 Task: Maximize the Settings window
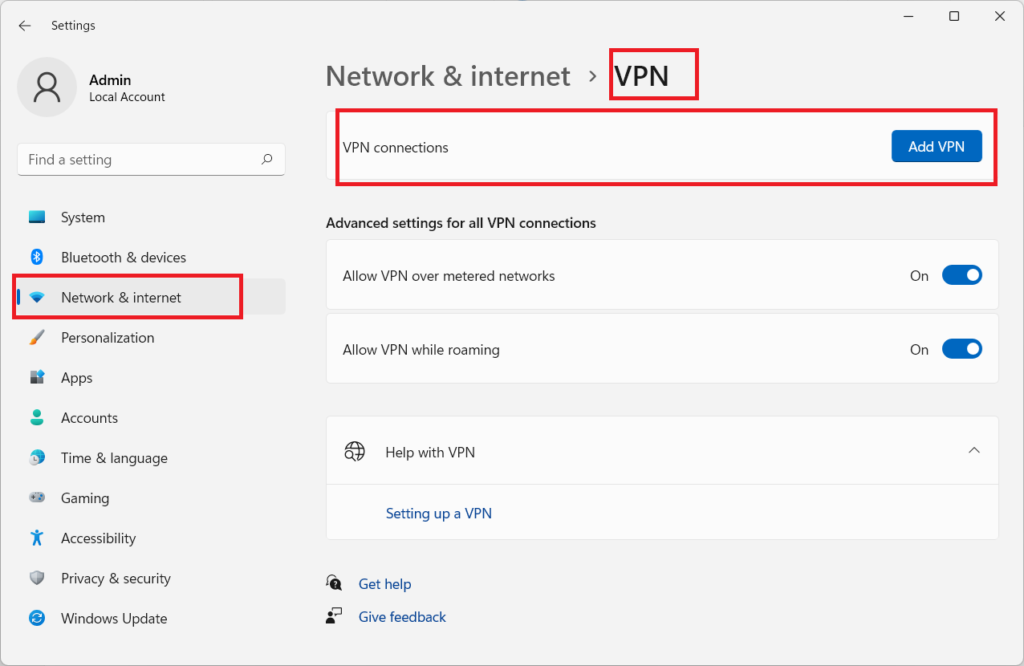point(954,16)
